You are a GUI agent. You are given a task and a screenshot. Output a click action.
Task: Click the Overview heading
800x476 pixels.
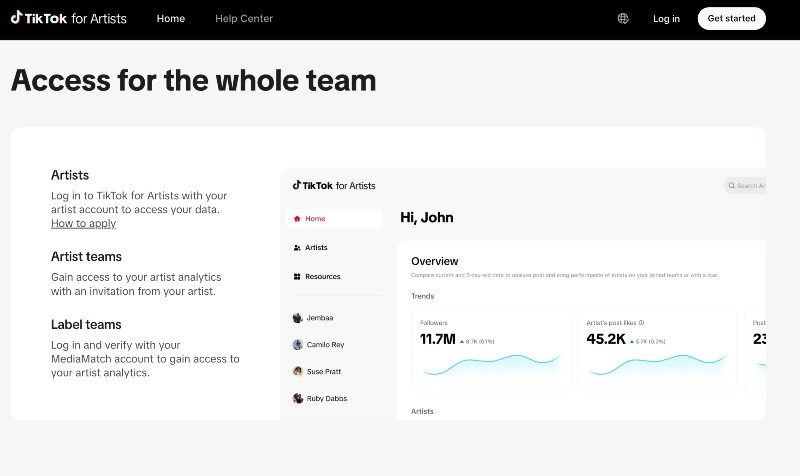(435, 261)
